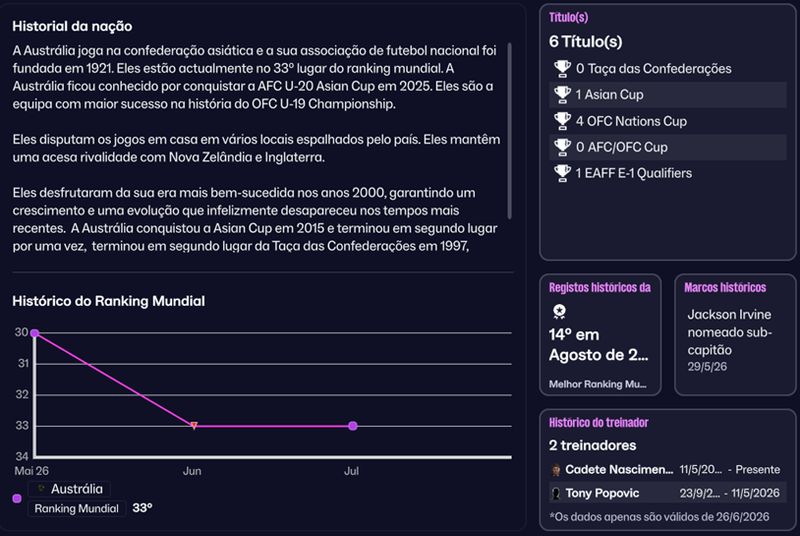
Task: Click the OFC Nations Cup trophy icon
Action: click(562, 121)
